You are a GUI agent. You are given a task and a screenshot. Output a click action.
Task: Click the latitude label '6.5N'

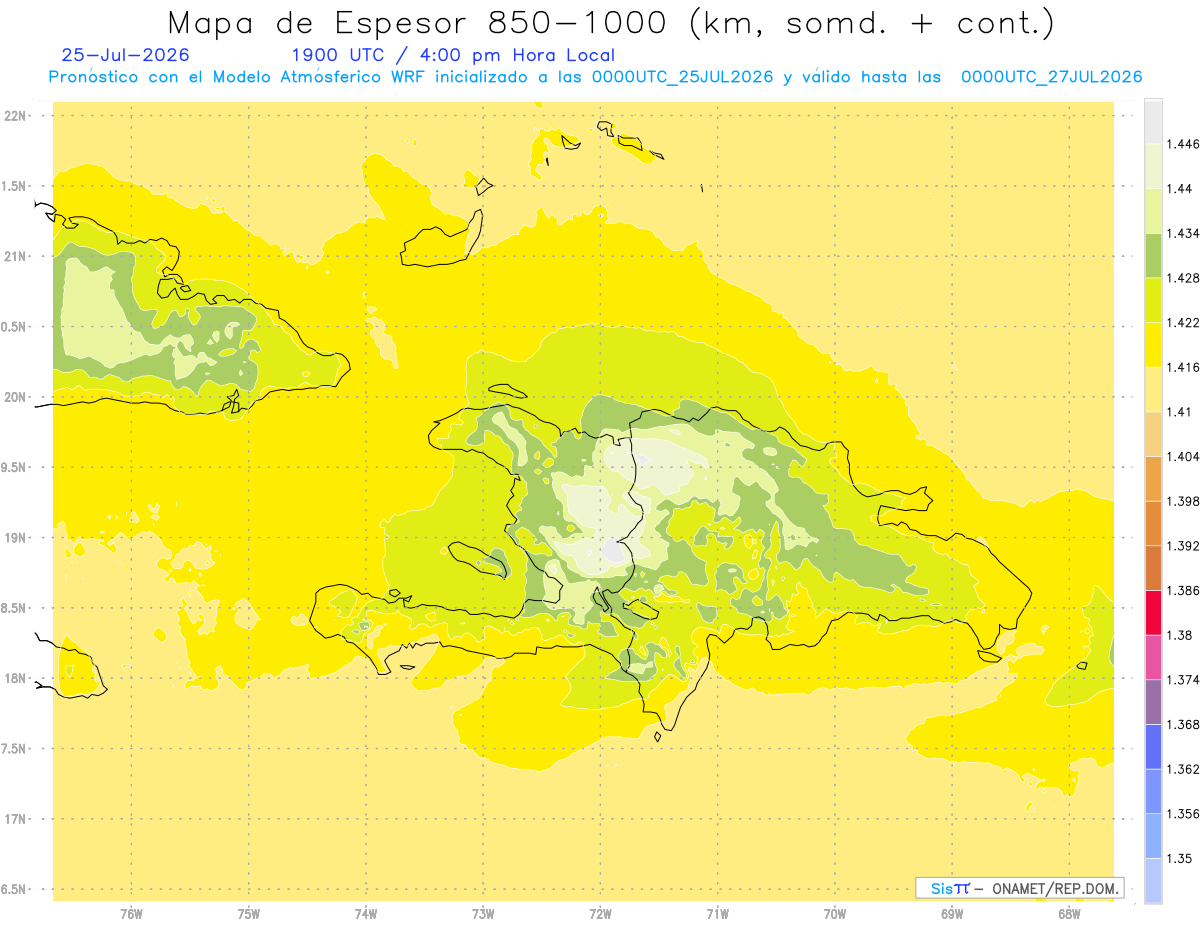point(15,889)
